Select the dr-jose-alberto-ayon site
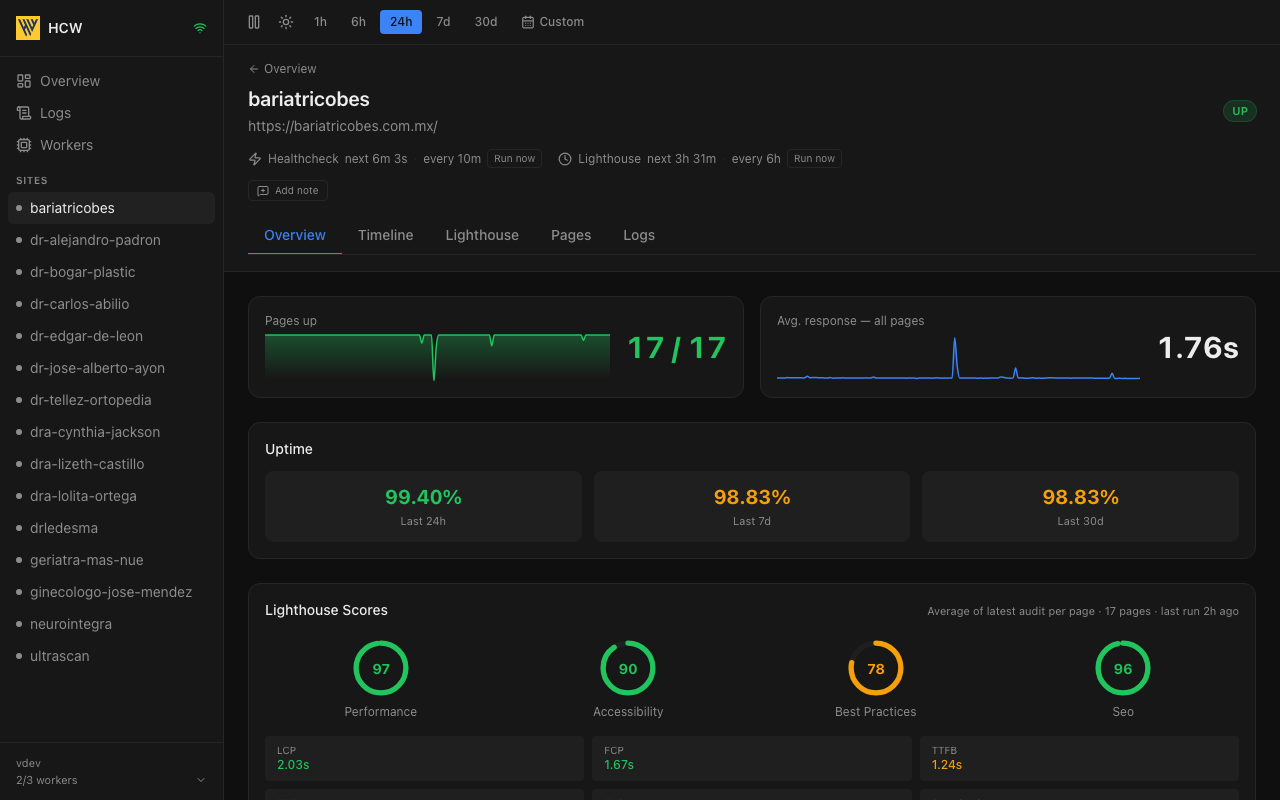 click(x=111, y=368)
